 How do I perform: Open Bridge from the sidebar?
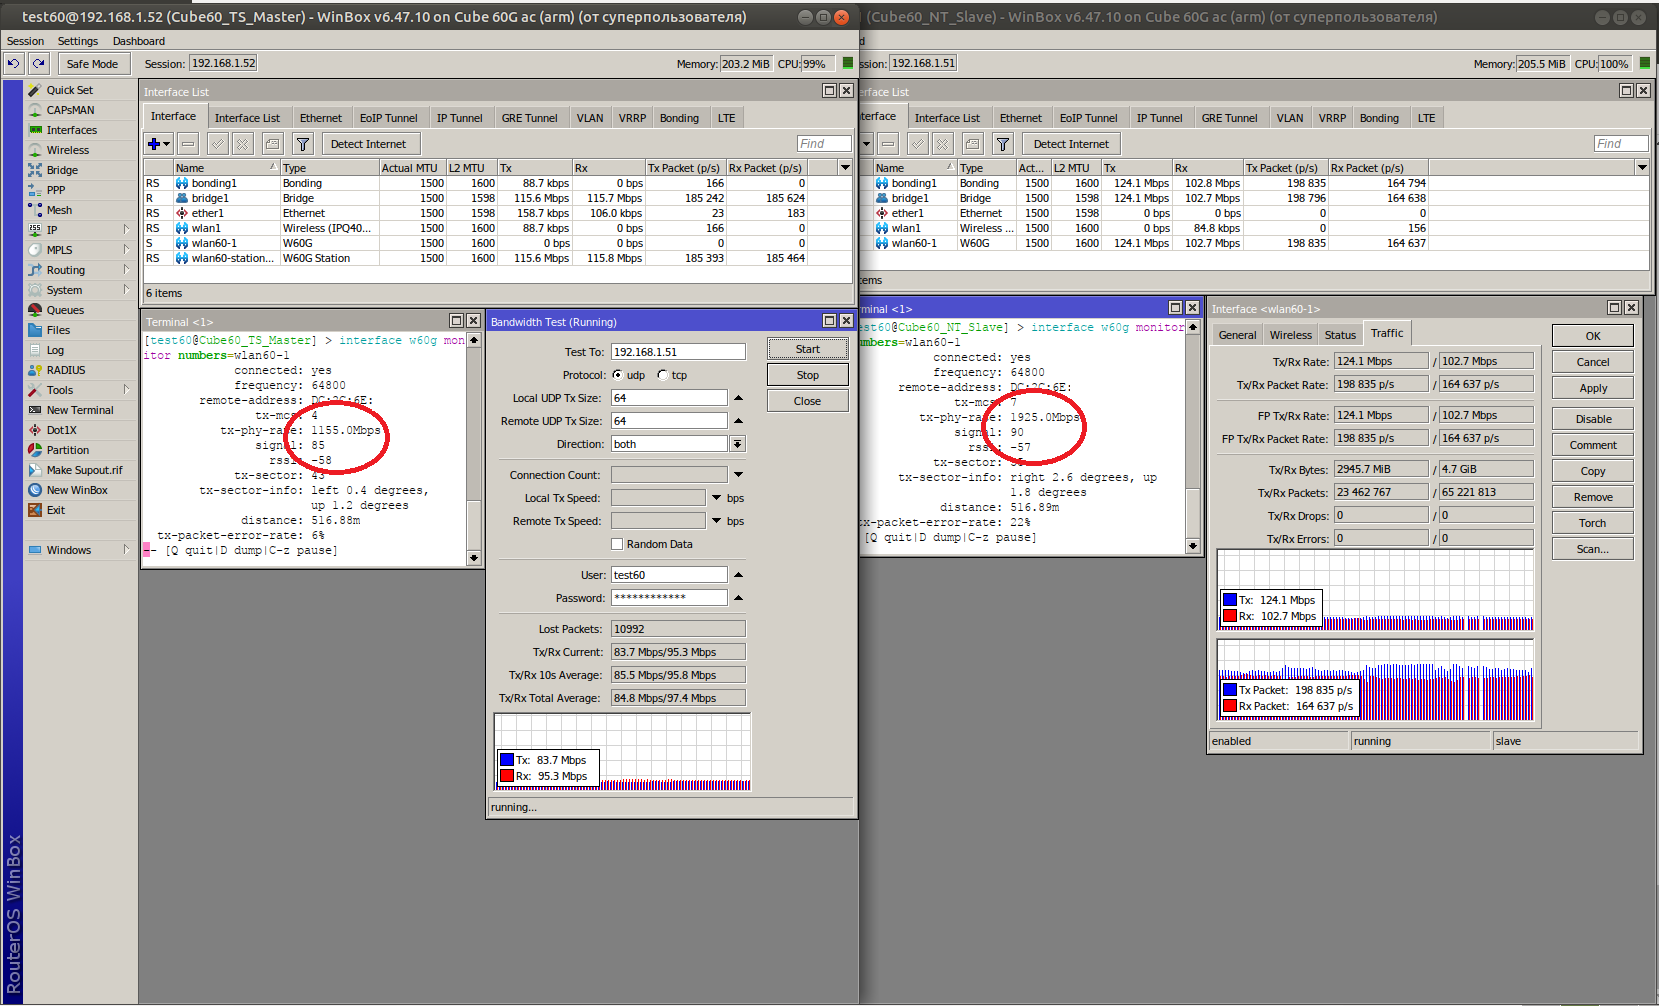click(x=62, y=170)
